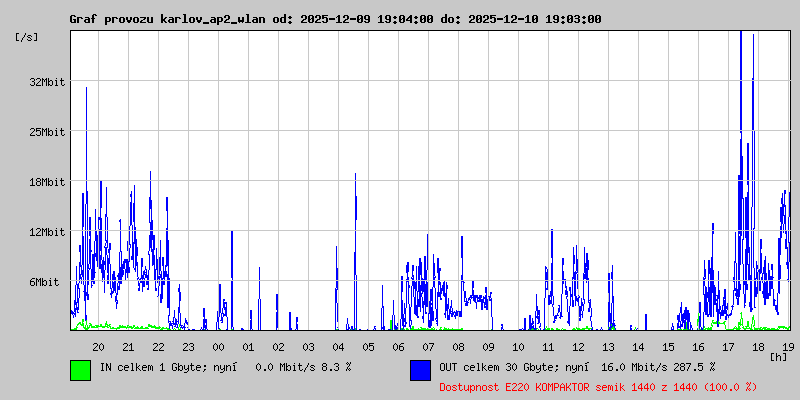Click hour label '12' on the time axis
800x400 pixels.
pyautogui.click(x=578, y=347)
